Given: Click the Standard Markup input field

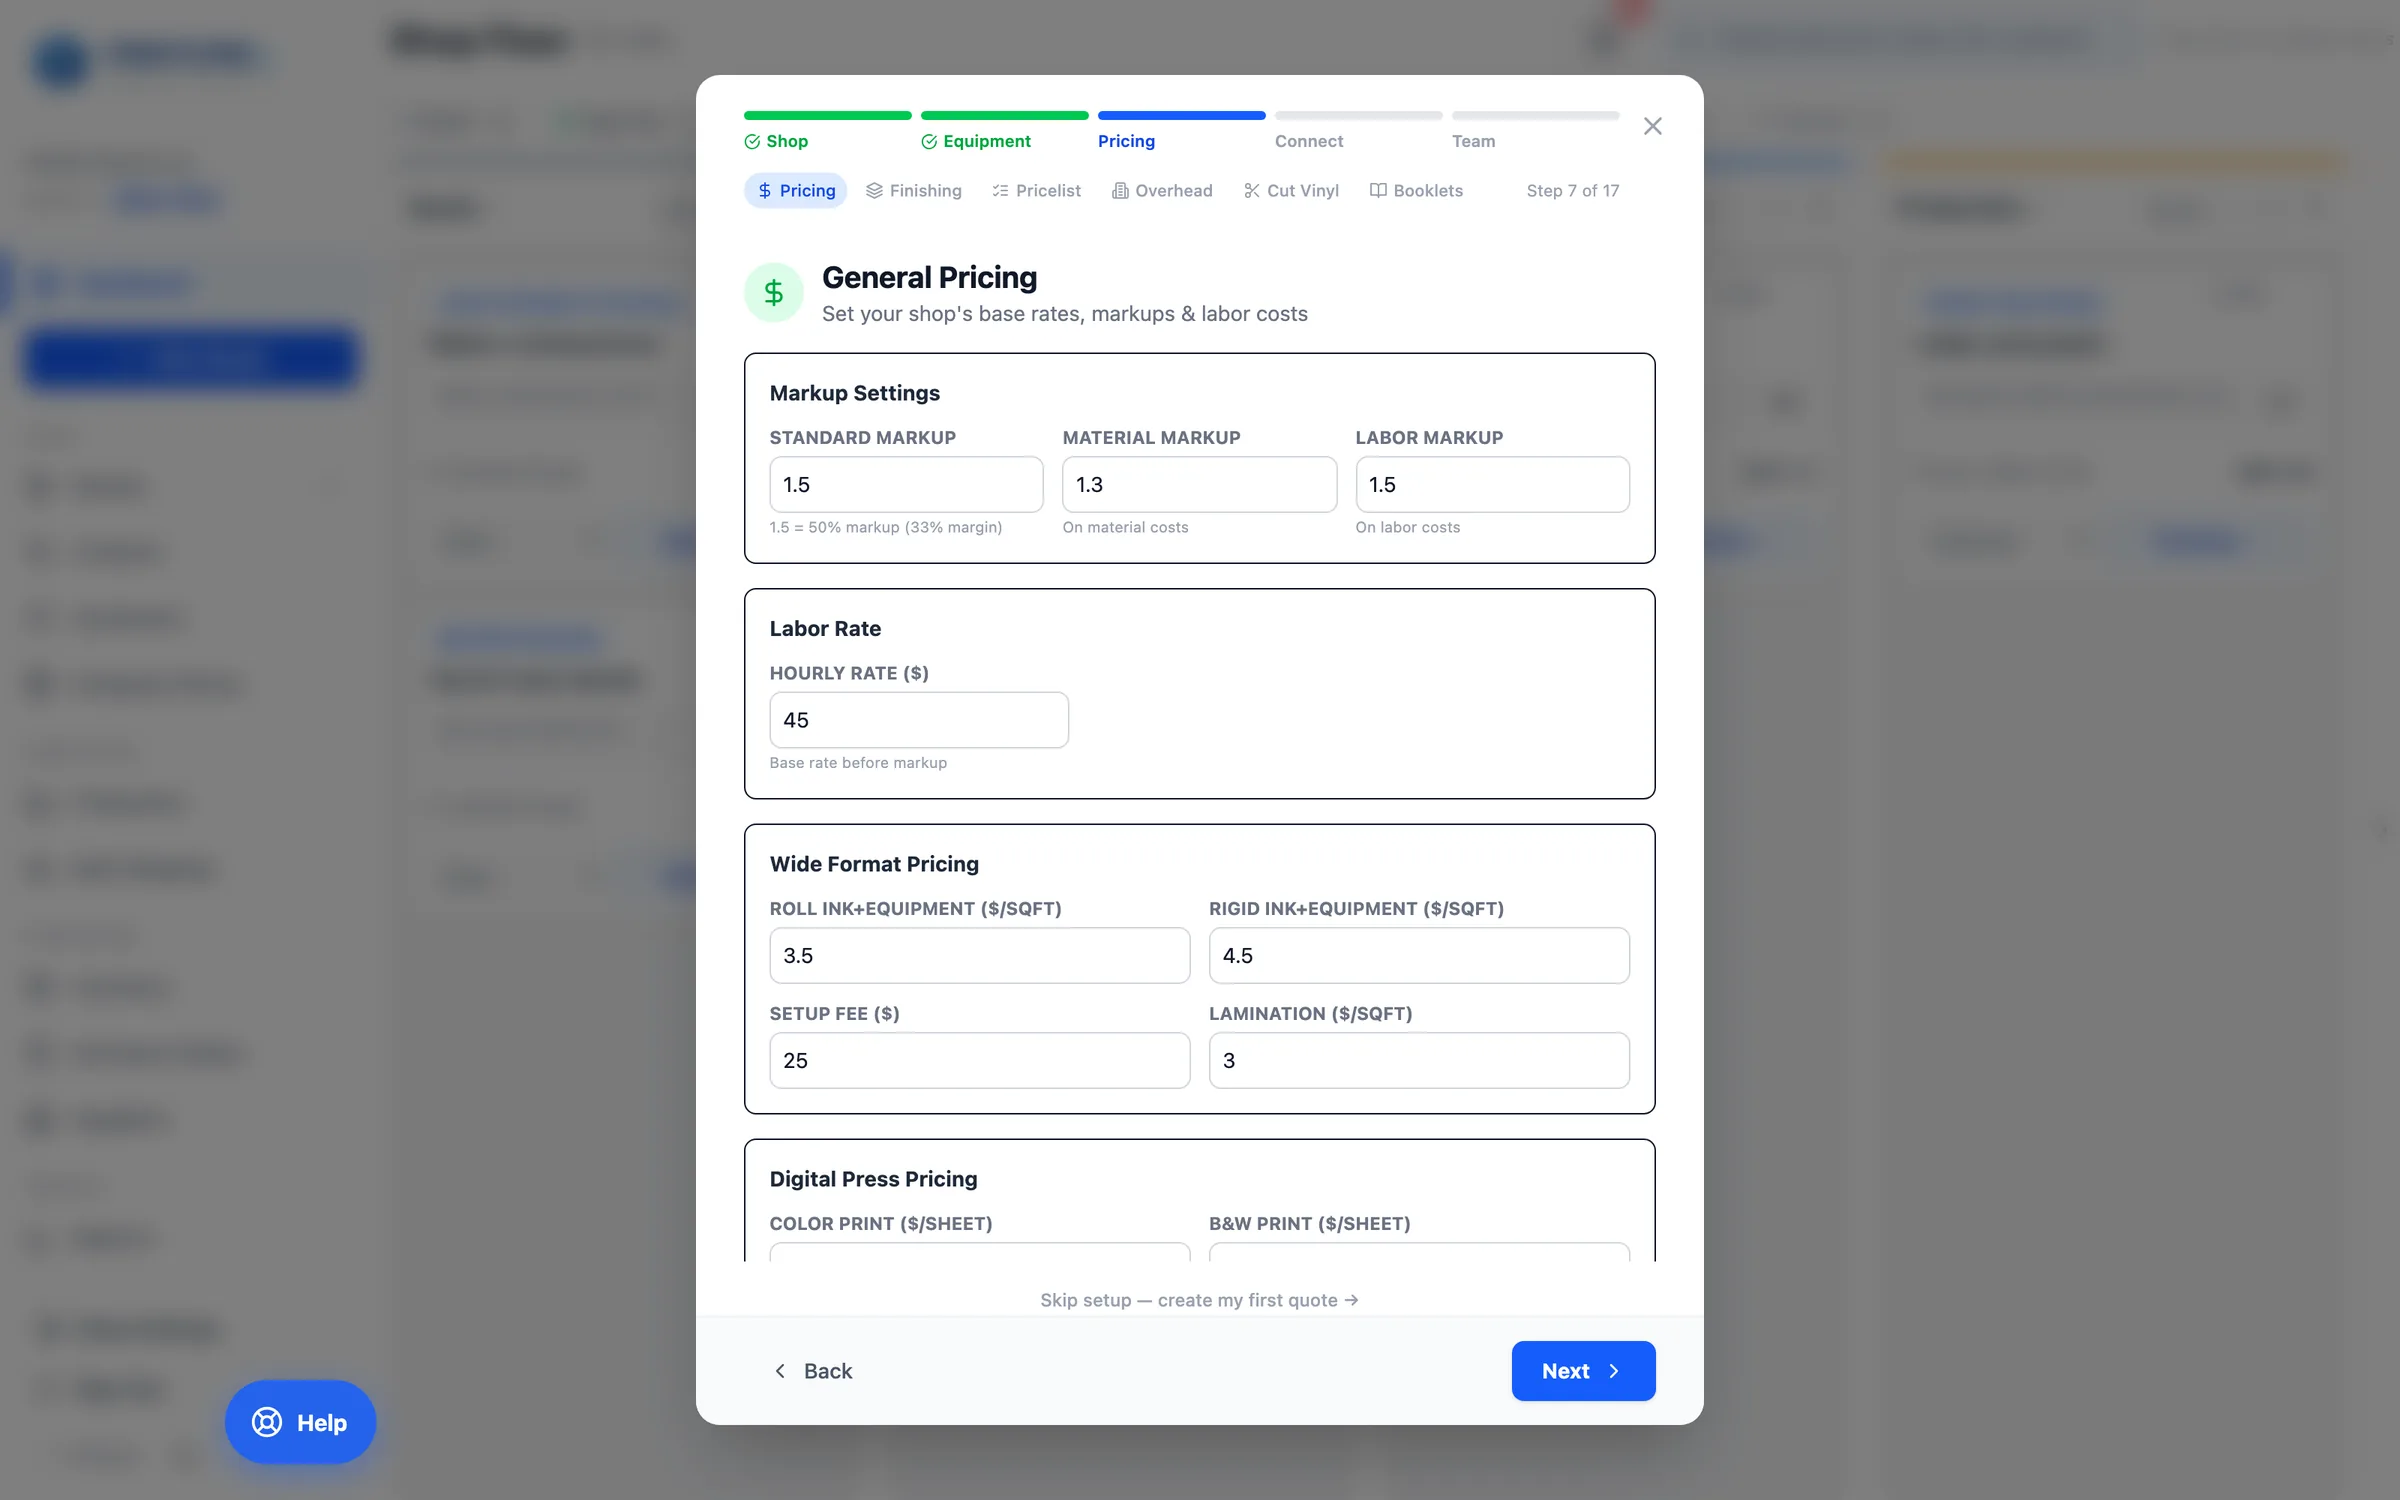Looking at the screenshot, I should click(x=906, y=484).
